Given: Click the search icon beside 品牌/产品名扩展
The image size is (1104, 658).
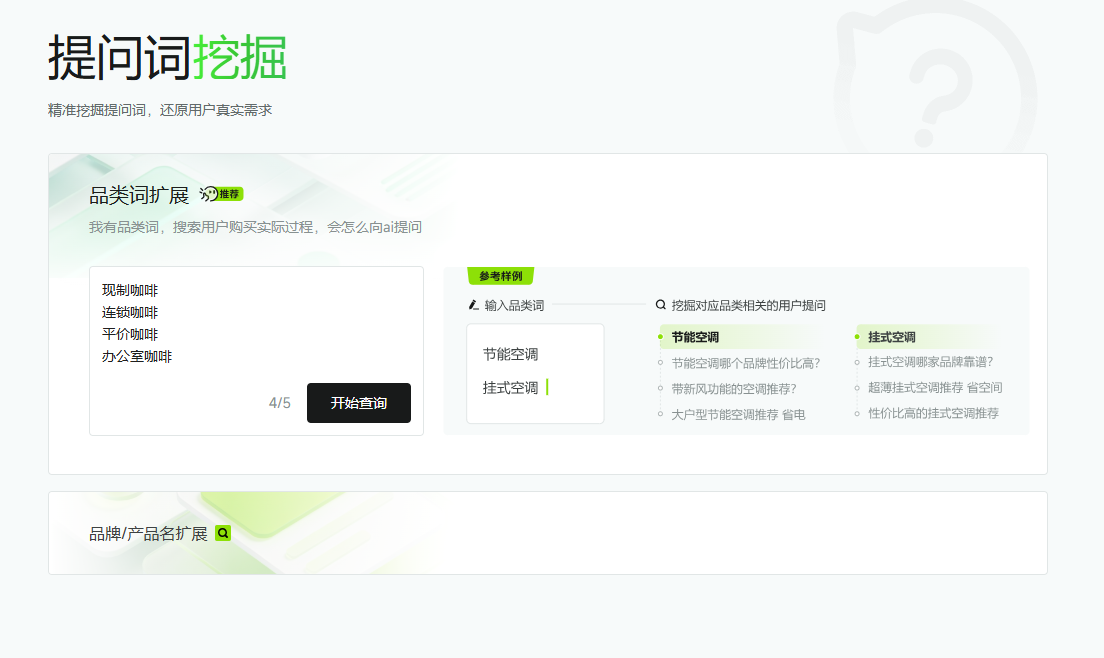Looking at the screenshot, I should [x=223, y=534].
